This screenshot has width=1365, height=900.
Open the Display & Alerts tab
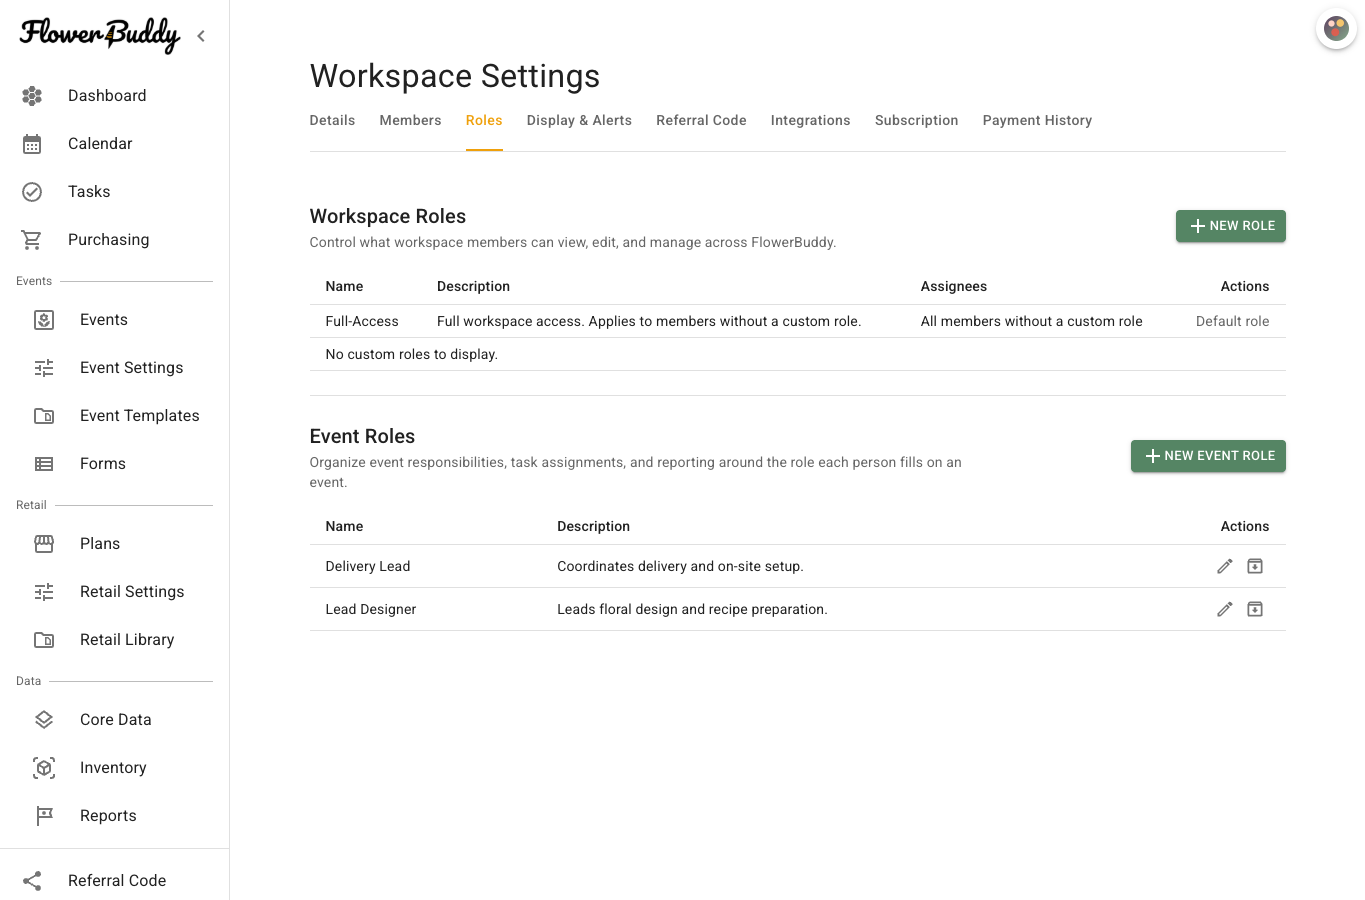[x=579, y=121]
